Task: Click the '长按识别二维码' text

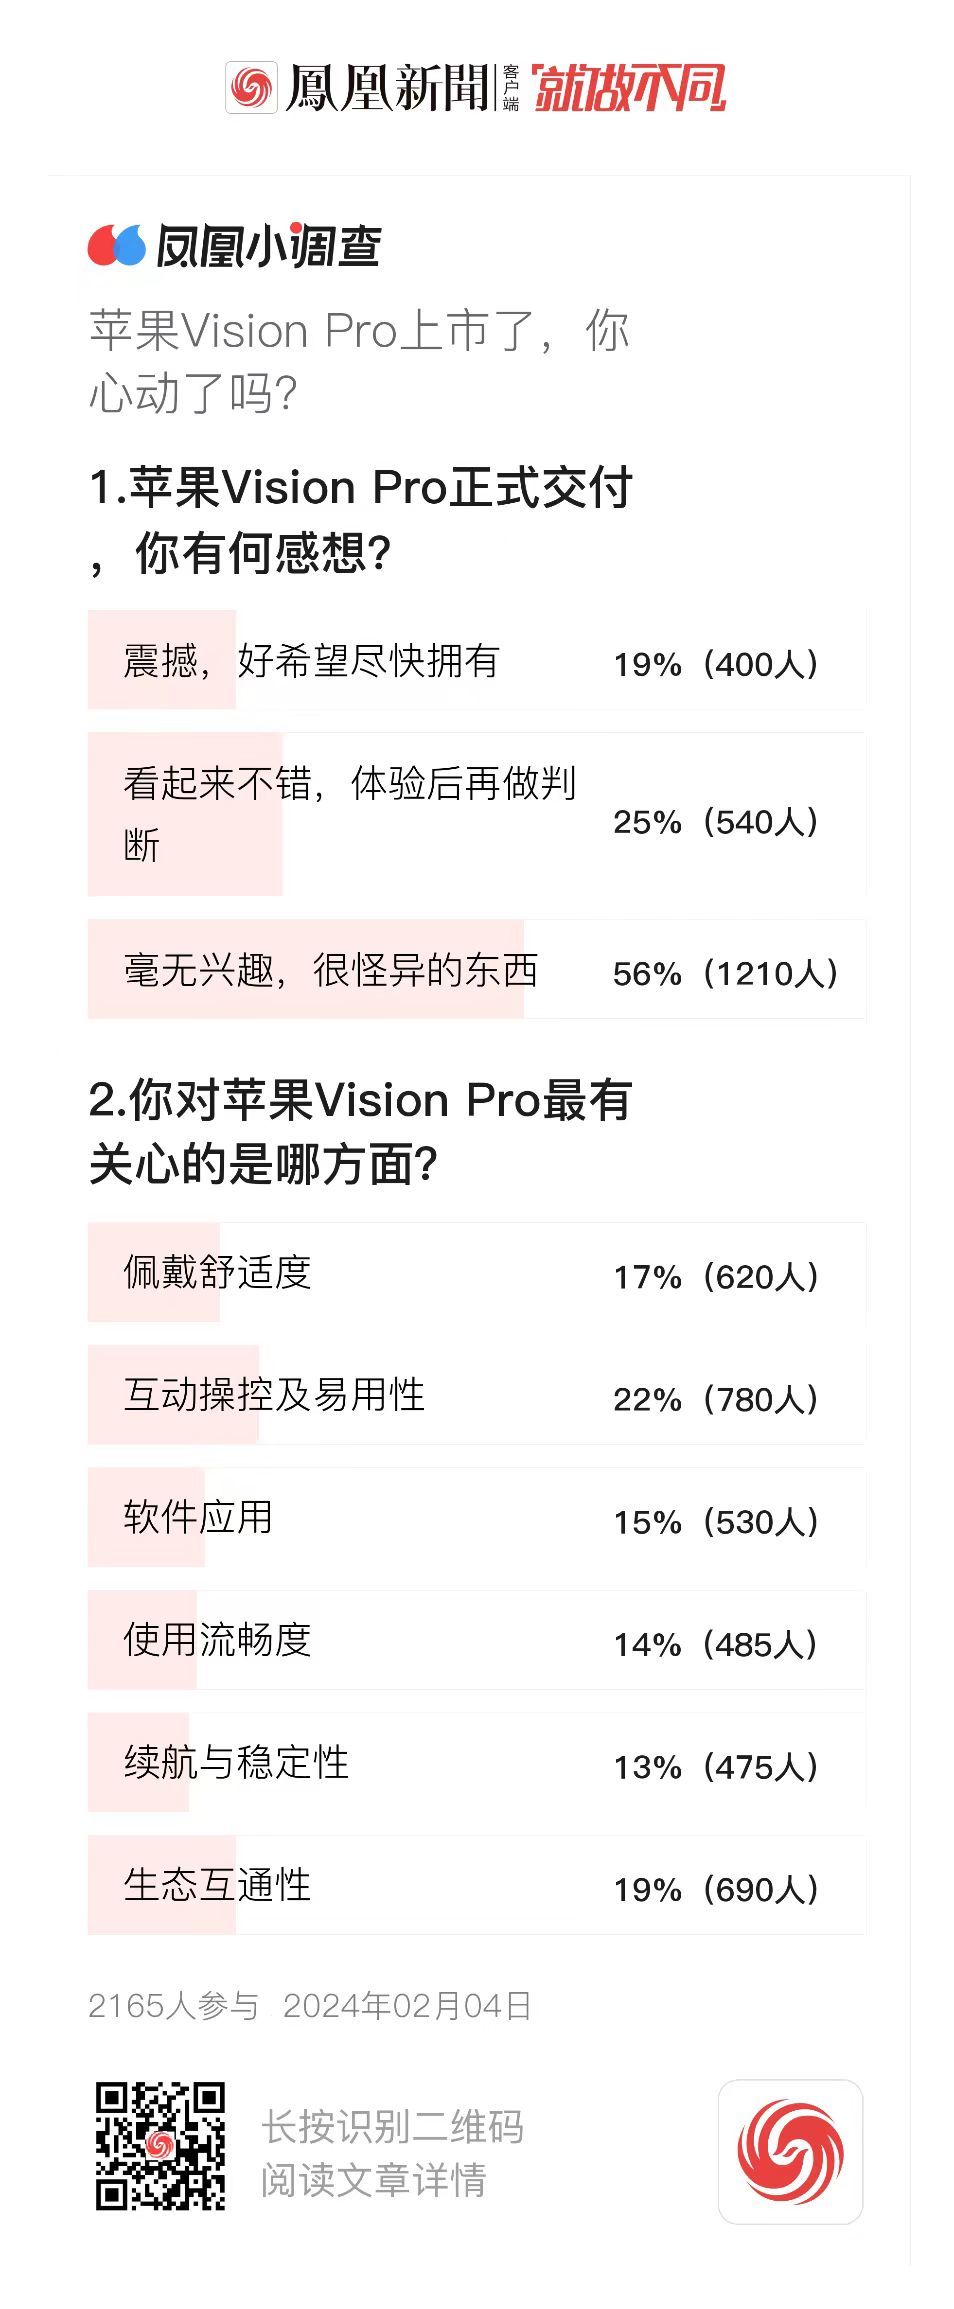Action: 392,2126
